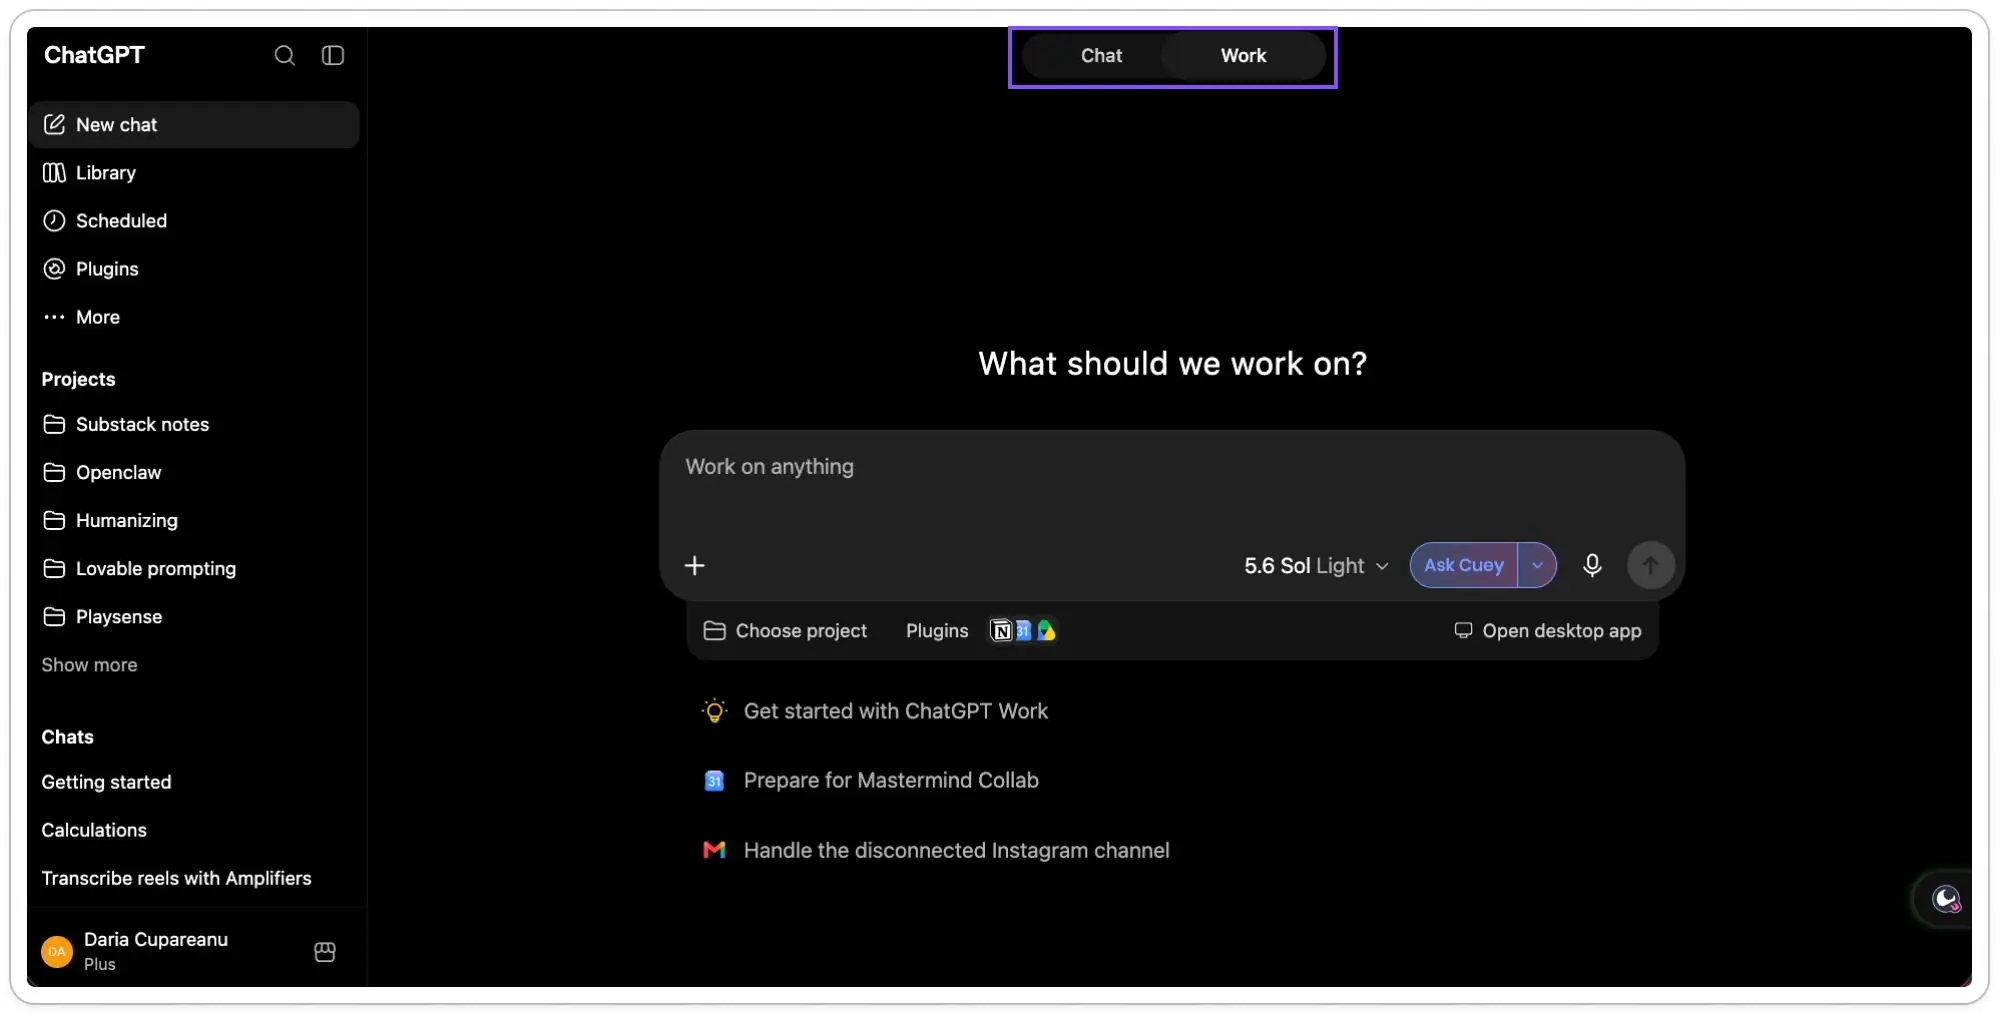Send message with the up arrow button
This screenshot has height=1013, width=1999.
[x=1650, y=566]
